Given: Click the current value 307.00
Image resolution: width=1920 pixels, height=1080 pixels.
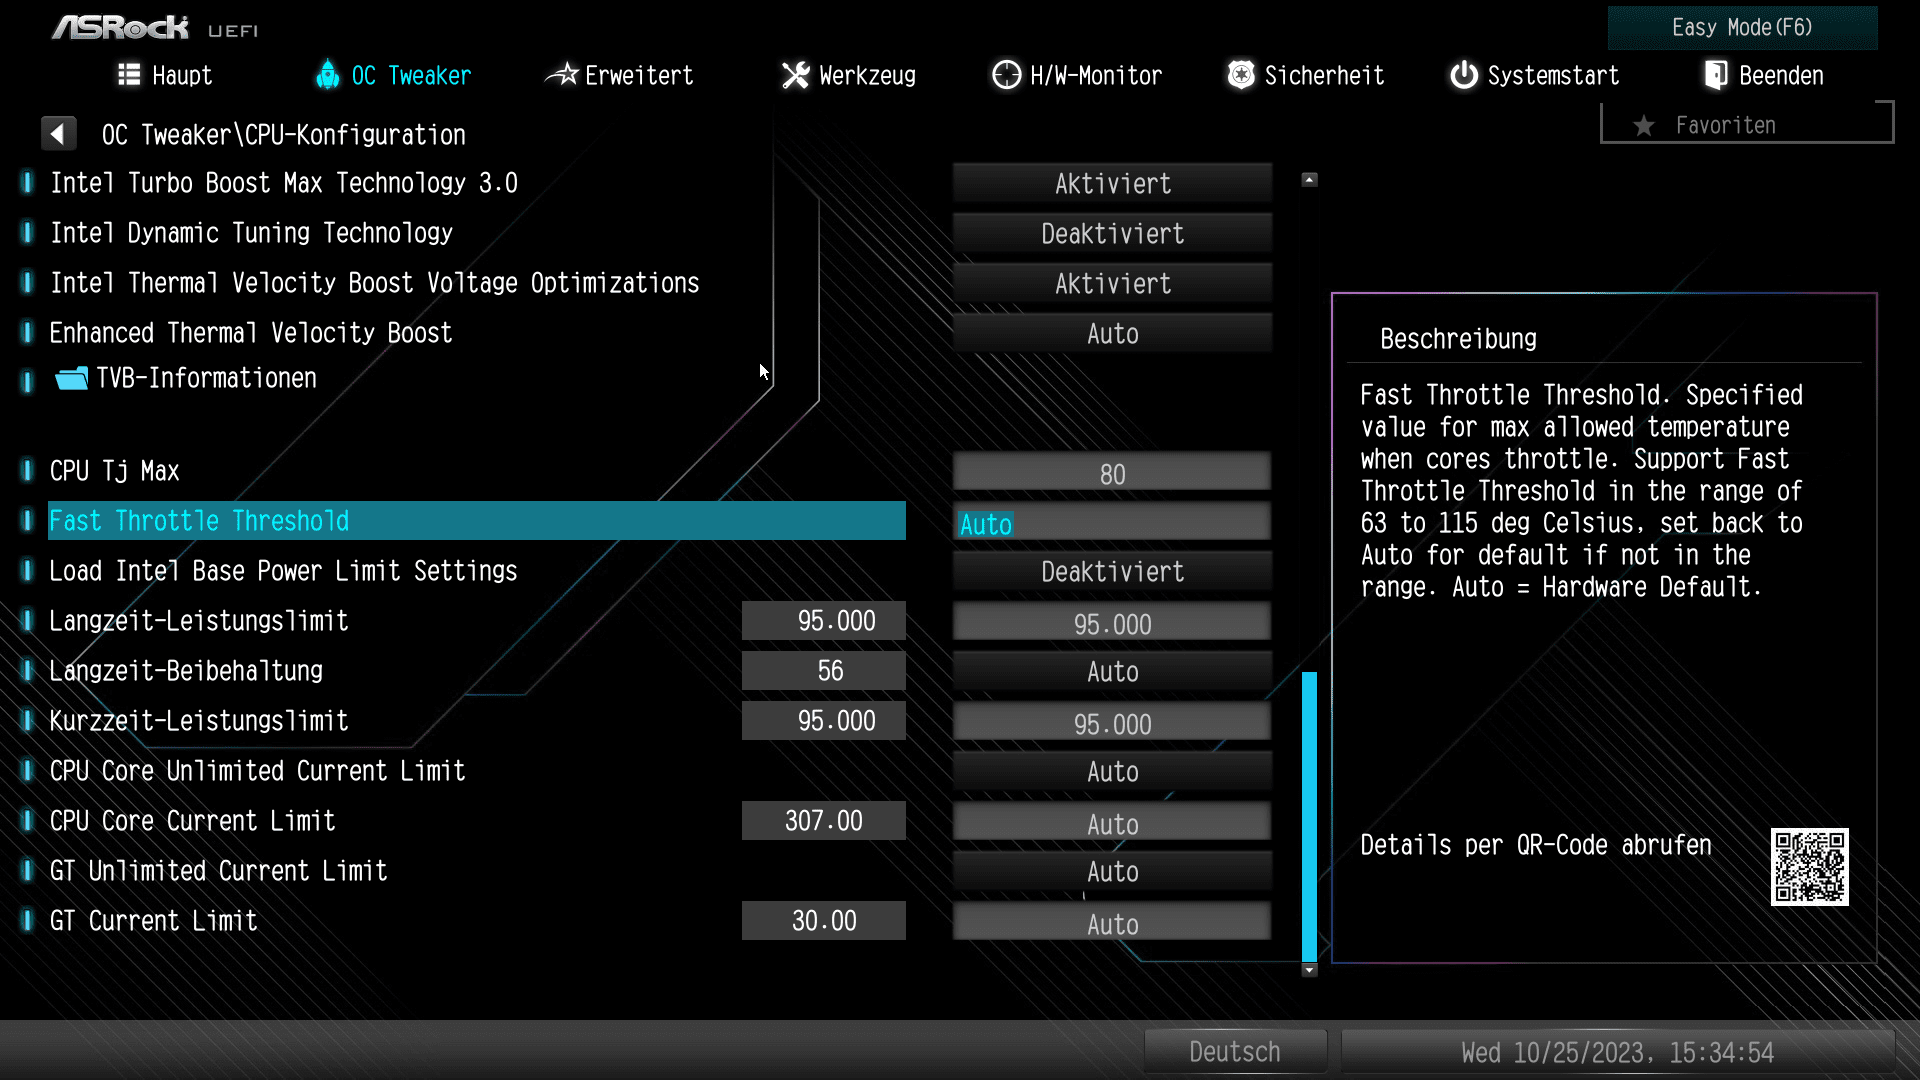Looking at the screenshot, I should click(824, 821).
